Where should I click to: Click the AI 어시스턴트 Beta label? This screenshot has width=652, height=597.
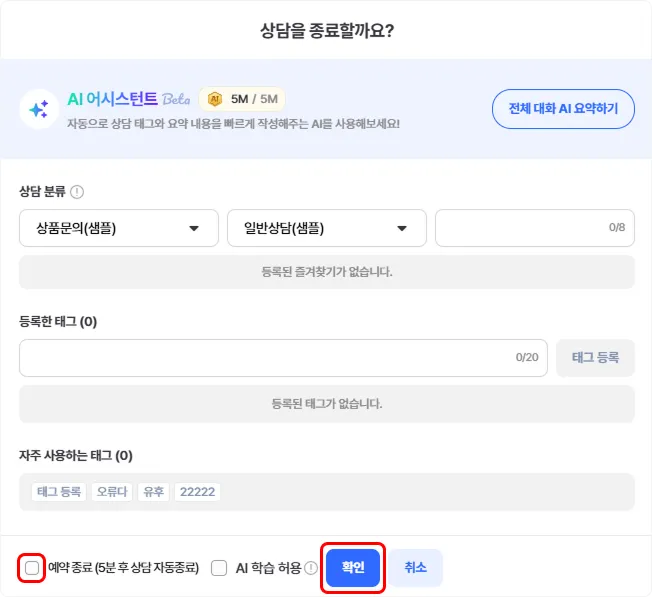coord(128,99)
